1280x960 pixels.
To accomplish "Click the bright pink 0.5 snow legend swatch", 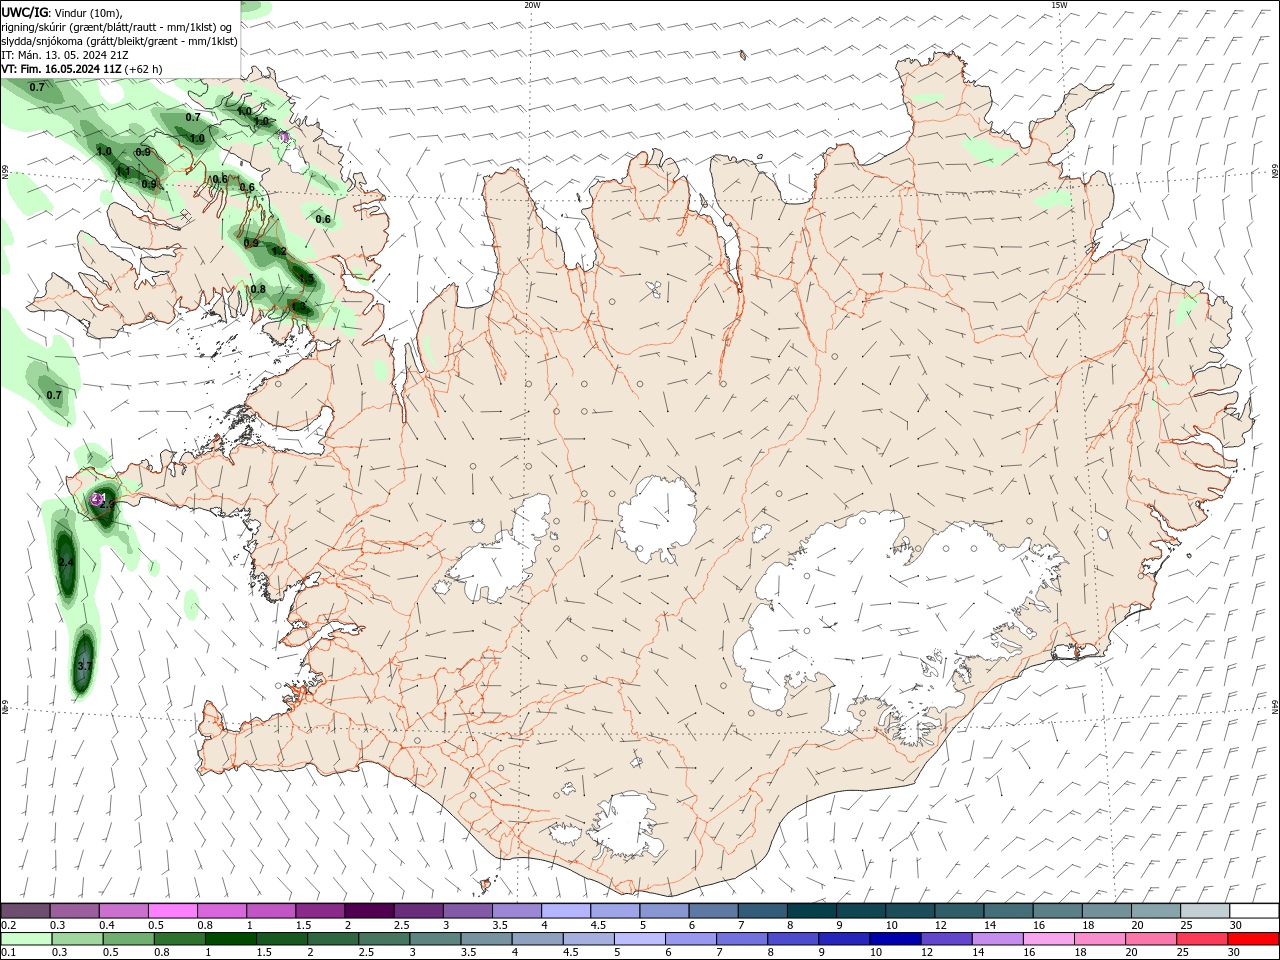I will pos(172,911).
